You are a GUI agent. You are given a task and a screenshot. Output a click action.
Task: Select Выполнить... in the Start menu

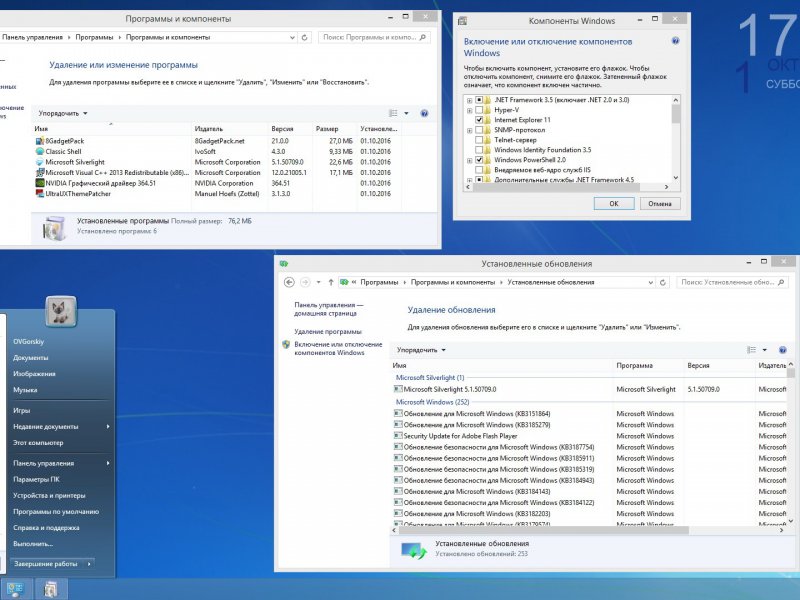click(x=33, y=544)
